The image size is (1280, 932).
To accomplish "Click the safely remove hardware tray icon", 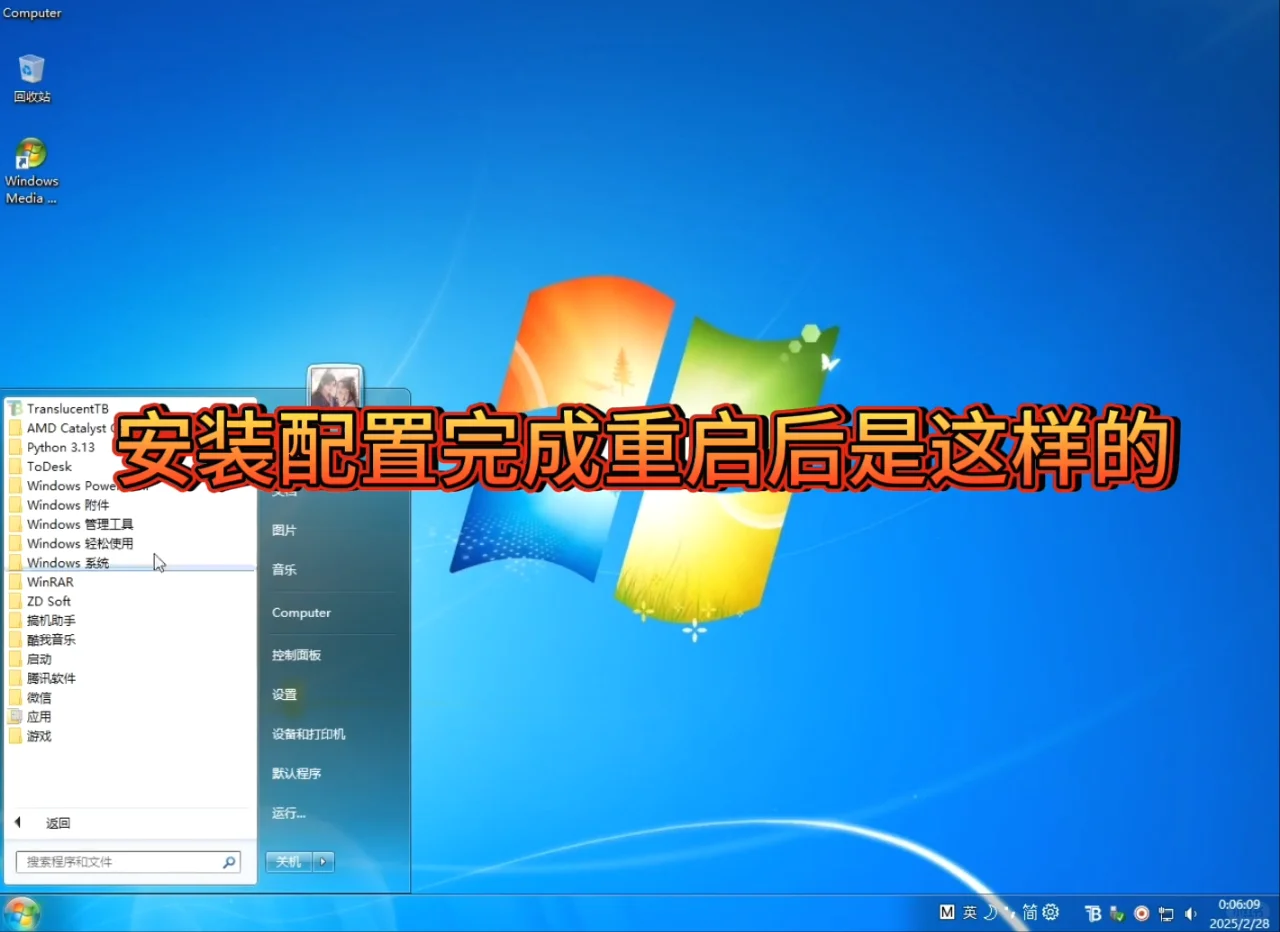I will point(1117,913).
